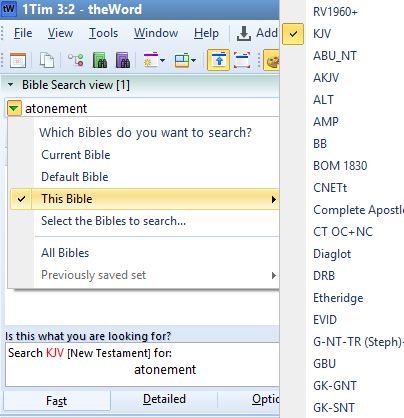Toggle the KJV checkmark in Bible list
Screen dimensions: 404x418
[293, 34]
